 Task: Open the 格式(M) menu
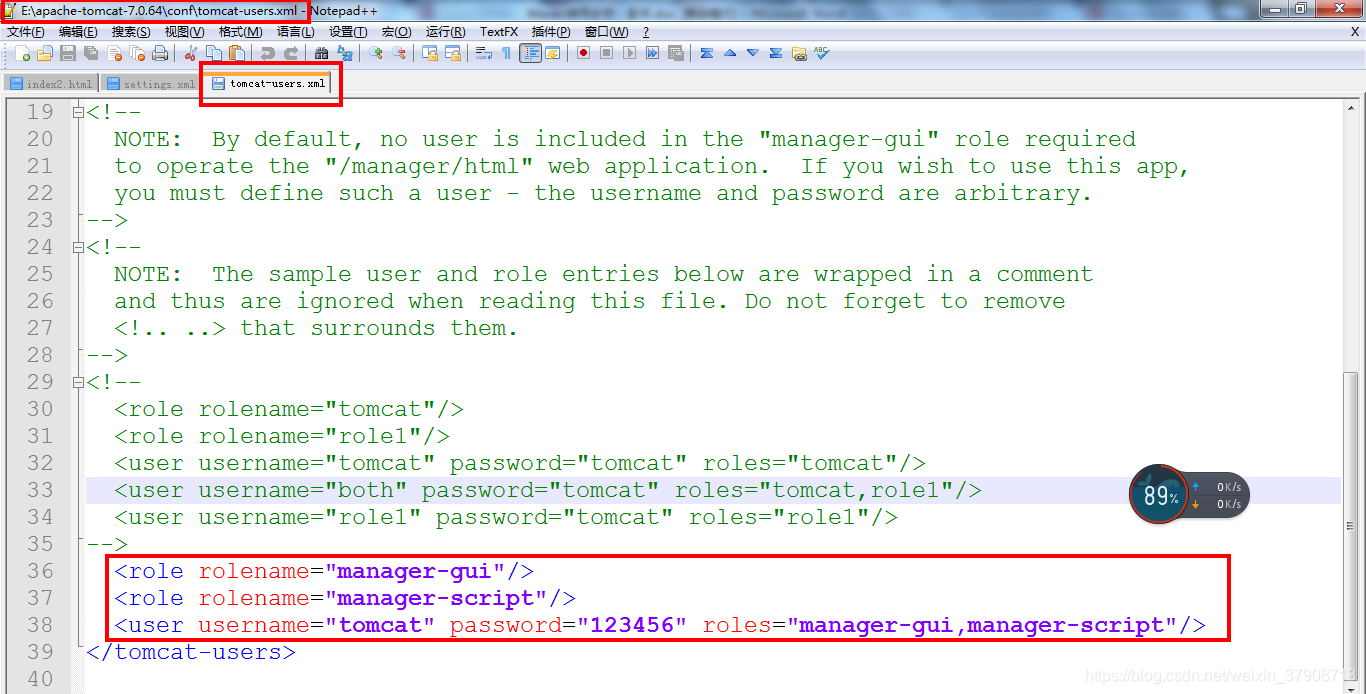[240, 32]
